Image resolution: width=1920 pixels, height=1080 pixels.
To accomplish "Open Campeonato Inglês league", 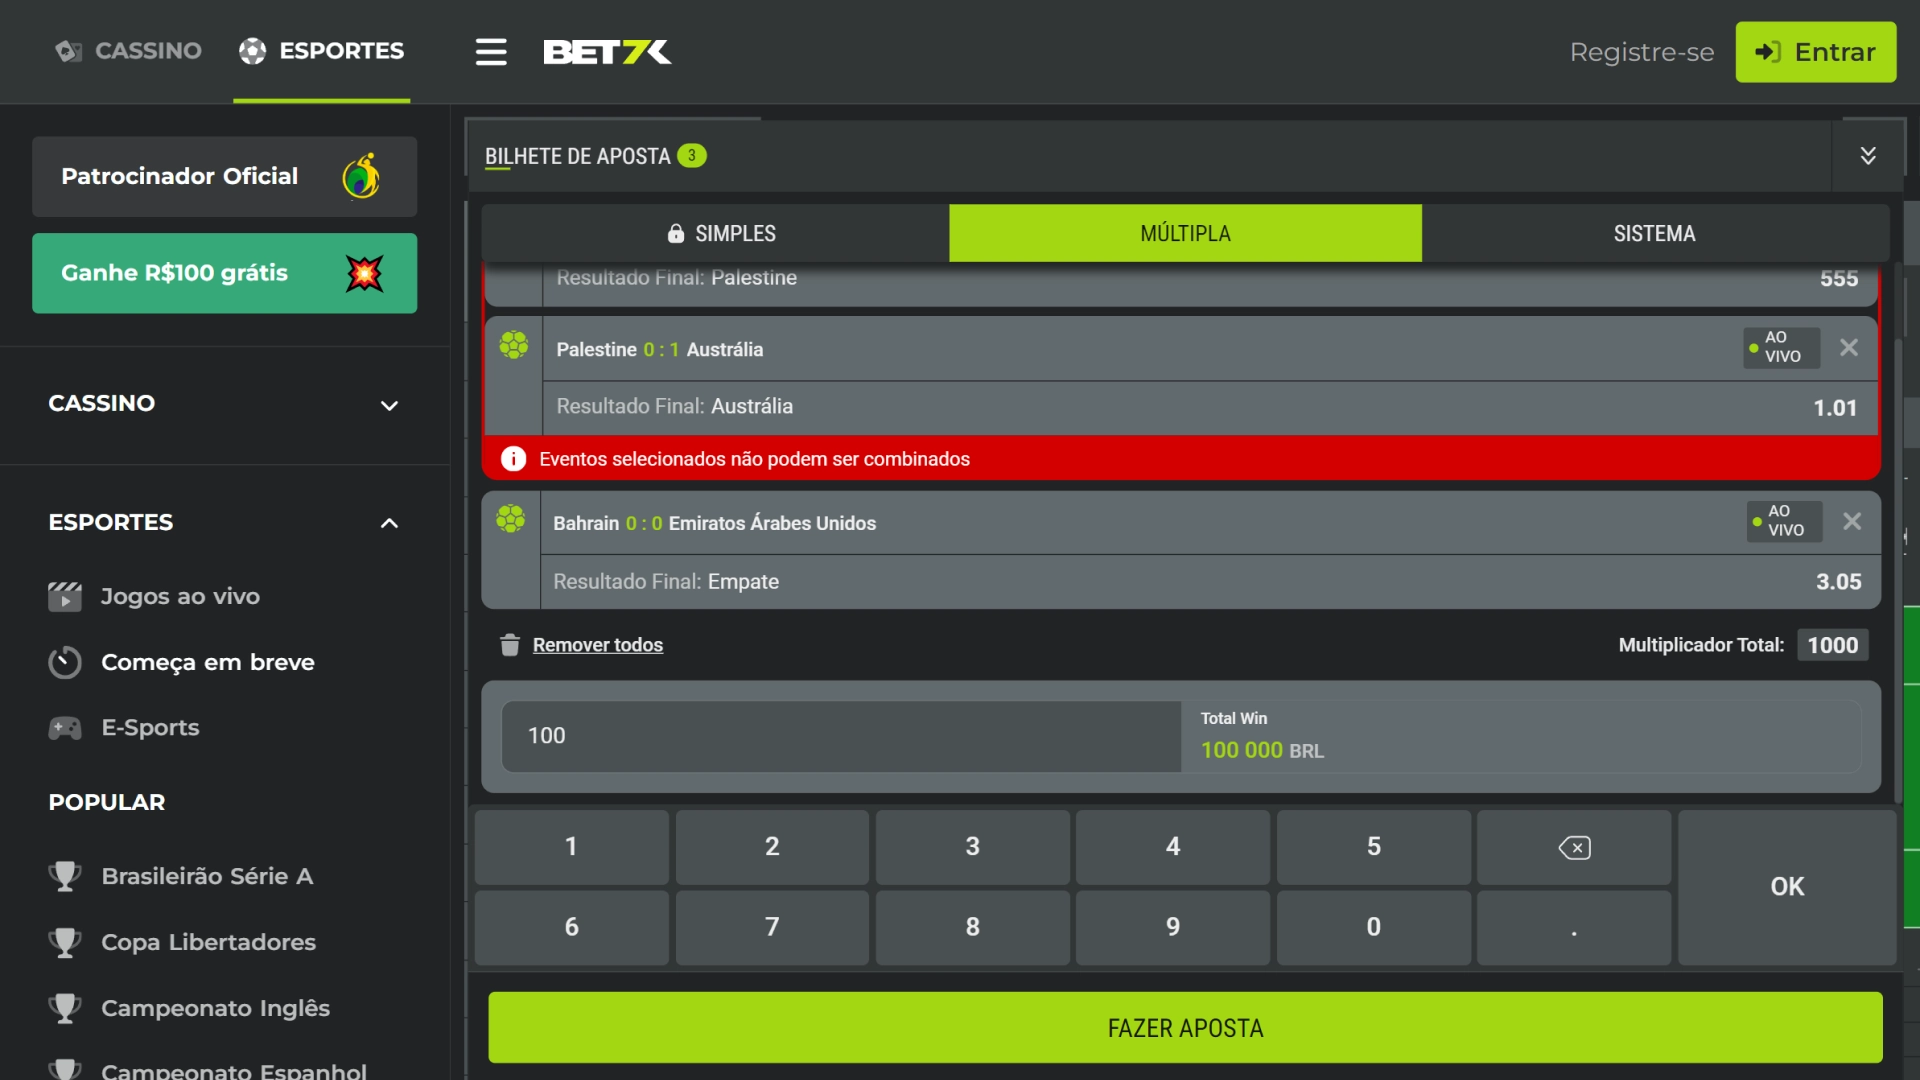I will [x=215, y=1008].
